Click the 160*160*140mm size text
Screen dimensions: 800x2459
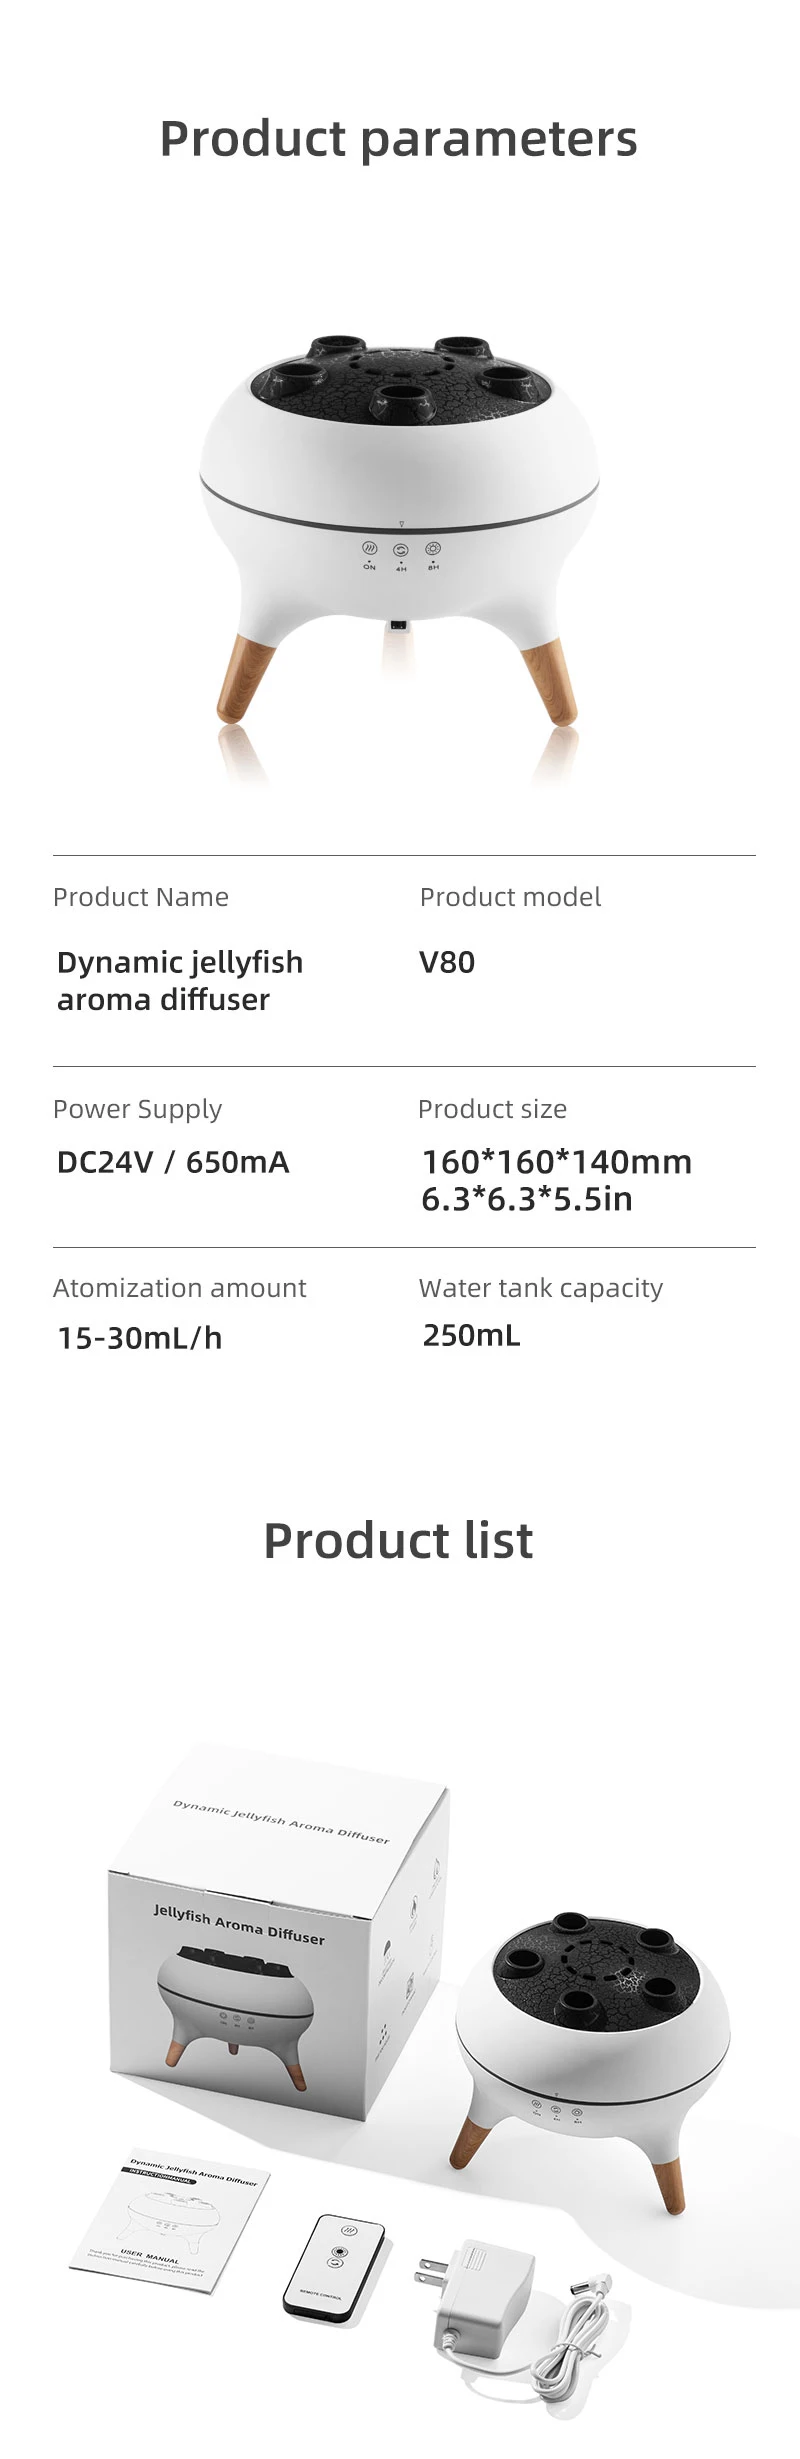point(557,1162)
